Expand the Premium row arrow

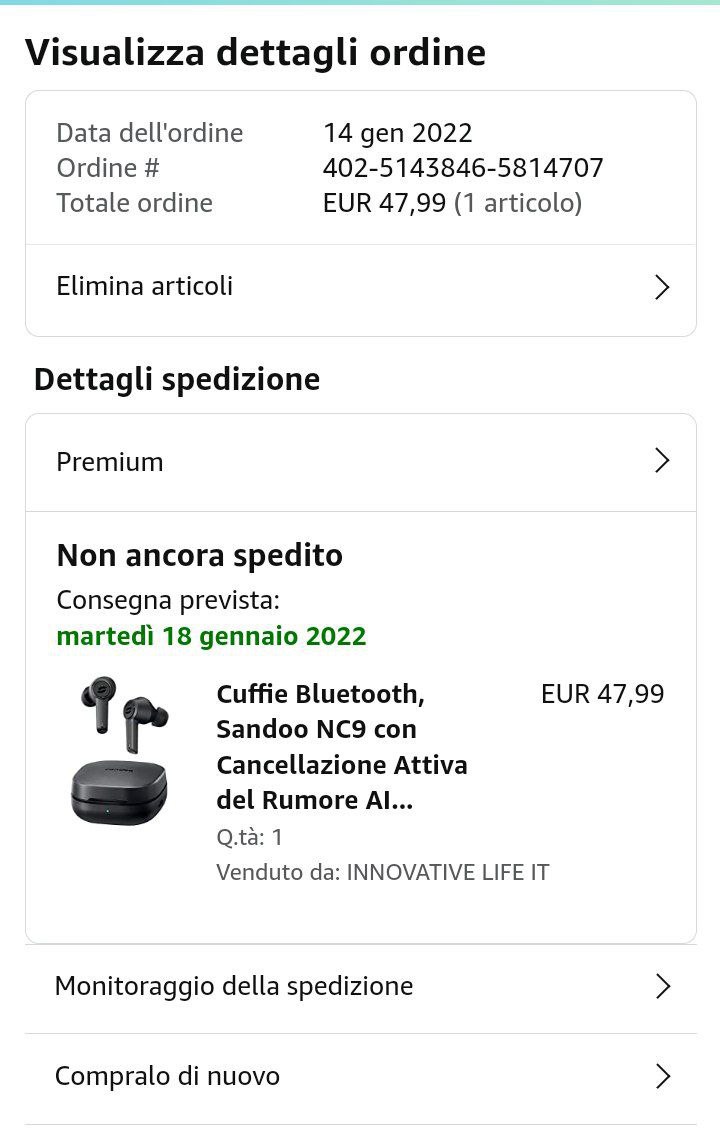[x=661, y=461]
